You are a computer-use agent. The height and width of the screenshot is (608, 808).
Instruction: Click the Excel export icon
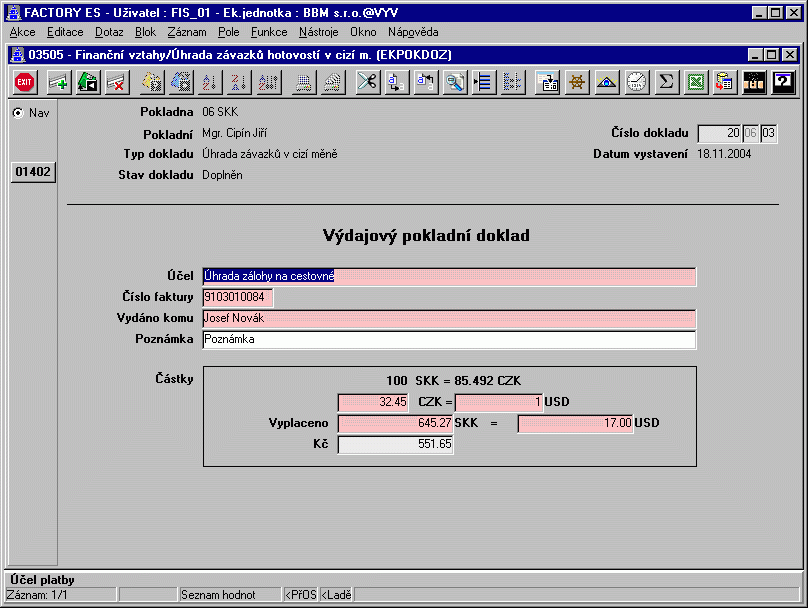pyautogui.click(x=696, y=82)
